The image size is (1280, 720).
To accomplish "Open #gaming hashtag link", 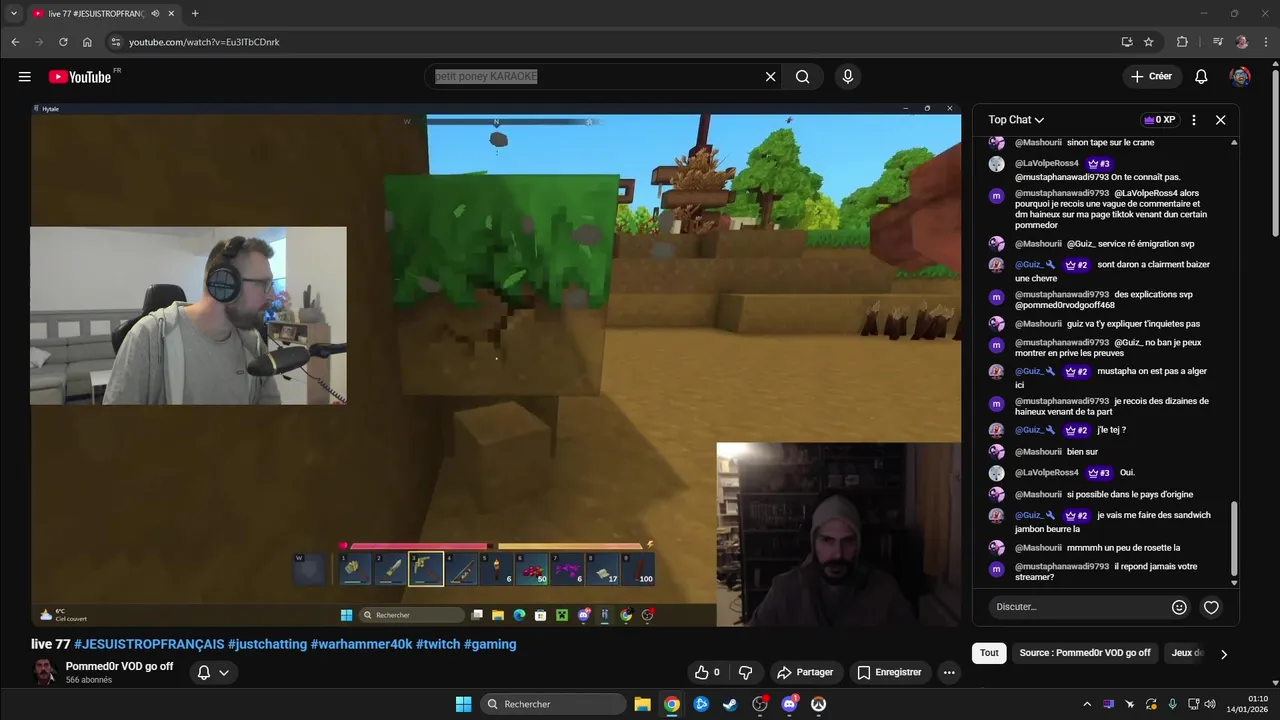I will coord(490,644).
